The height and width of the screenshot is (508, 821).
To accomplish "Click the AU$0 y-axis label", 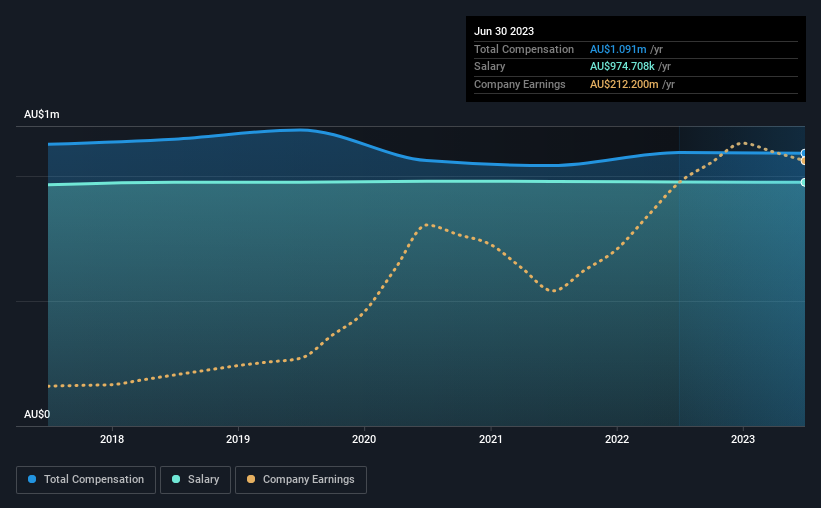I will point(37,414).
